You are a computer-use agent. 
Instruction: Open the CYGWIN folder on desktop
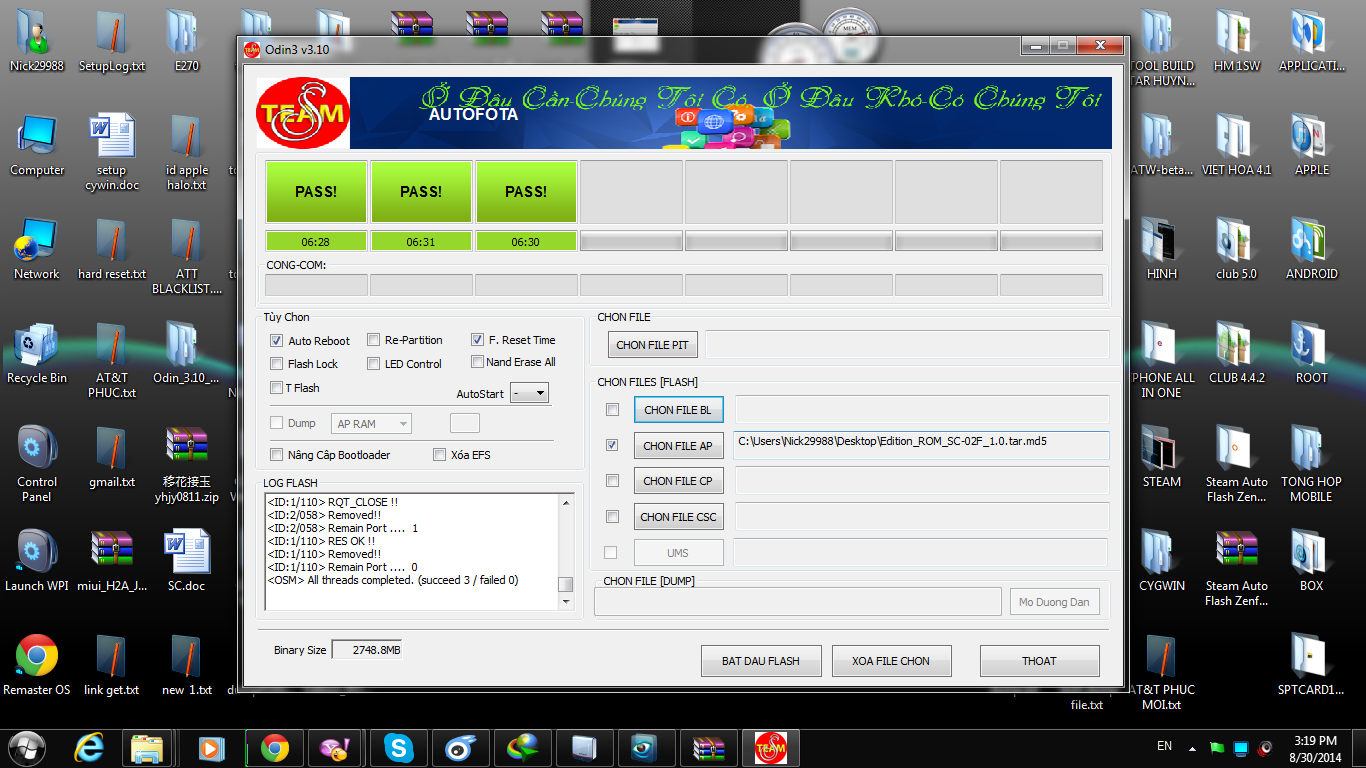tap(1161, 560)
